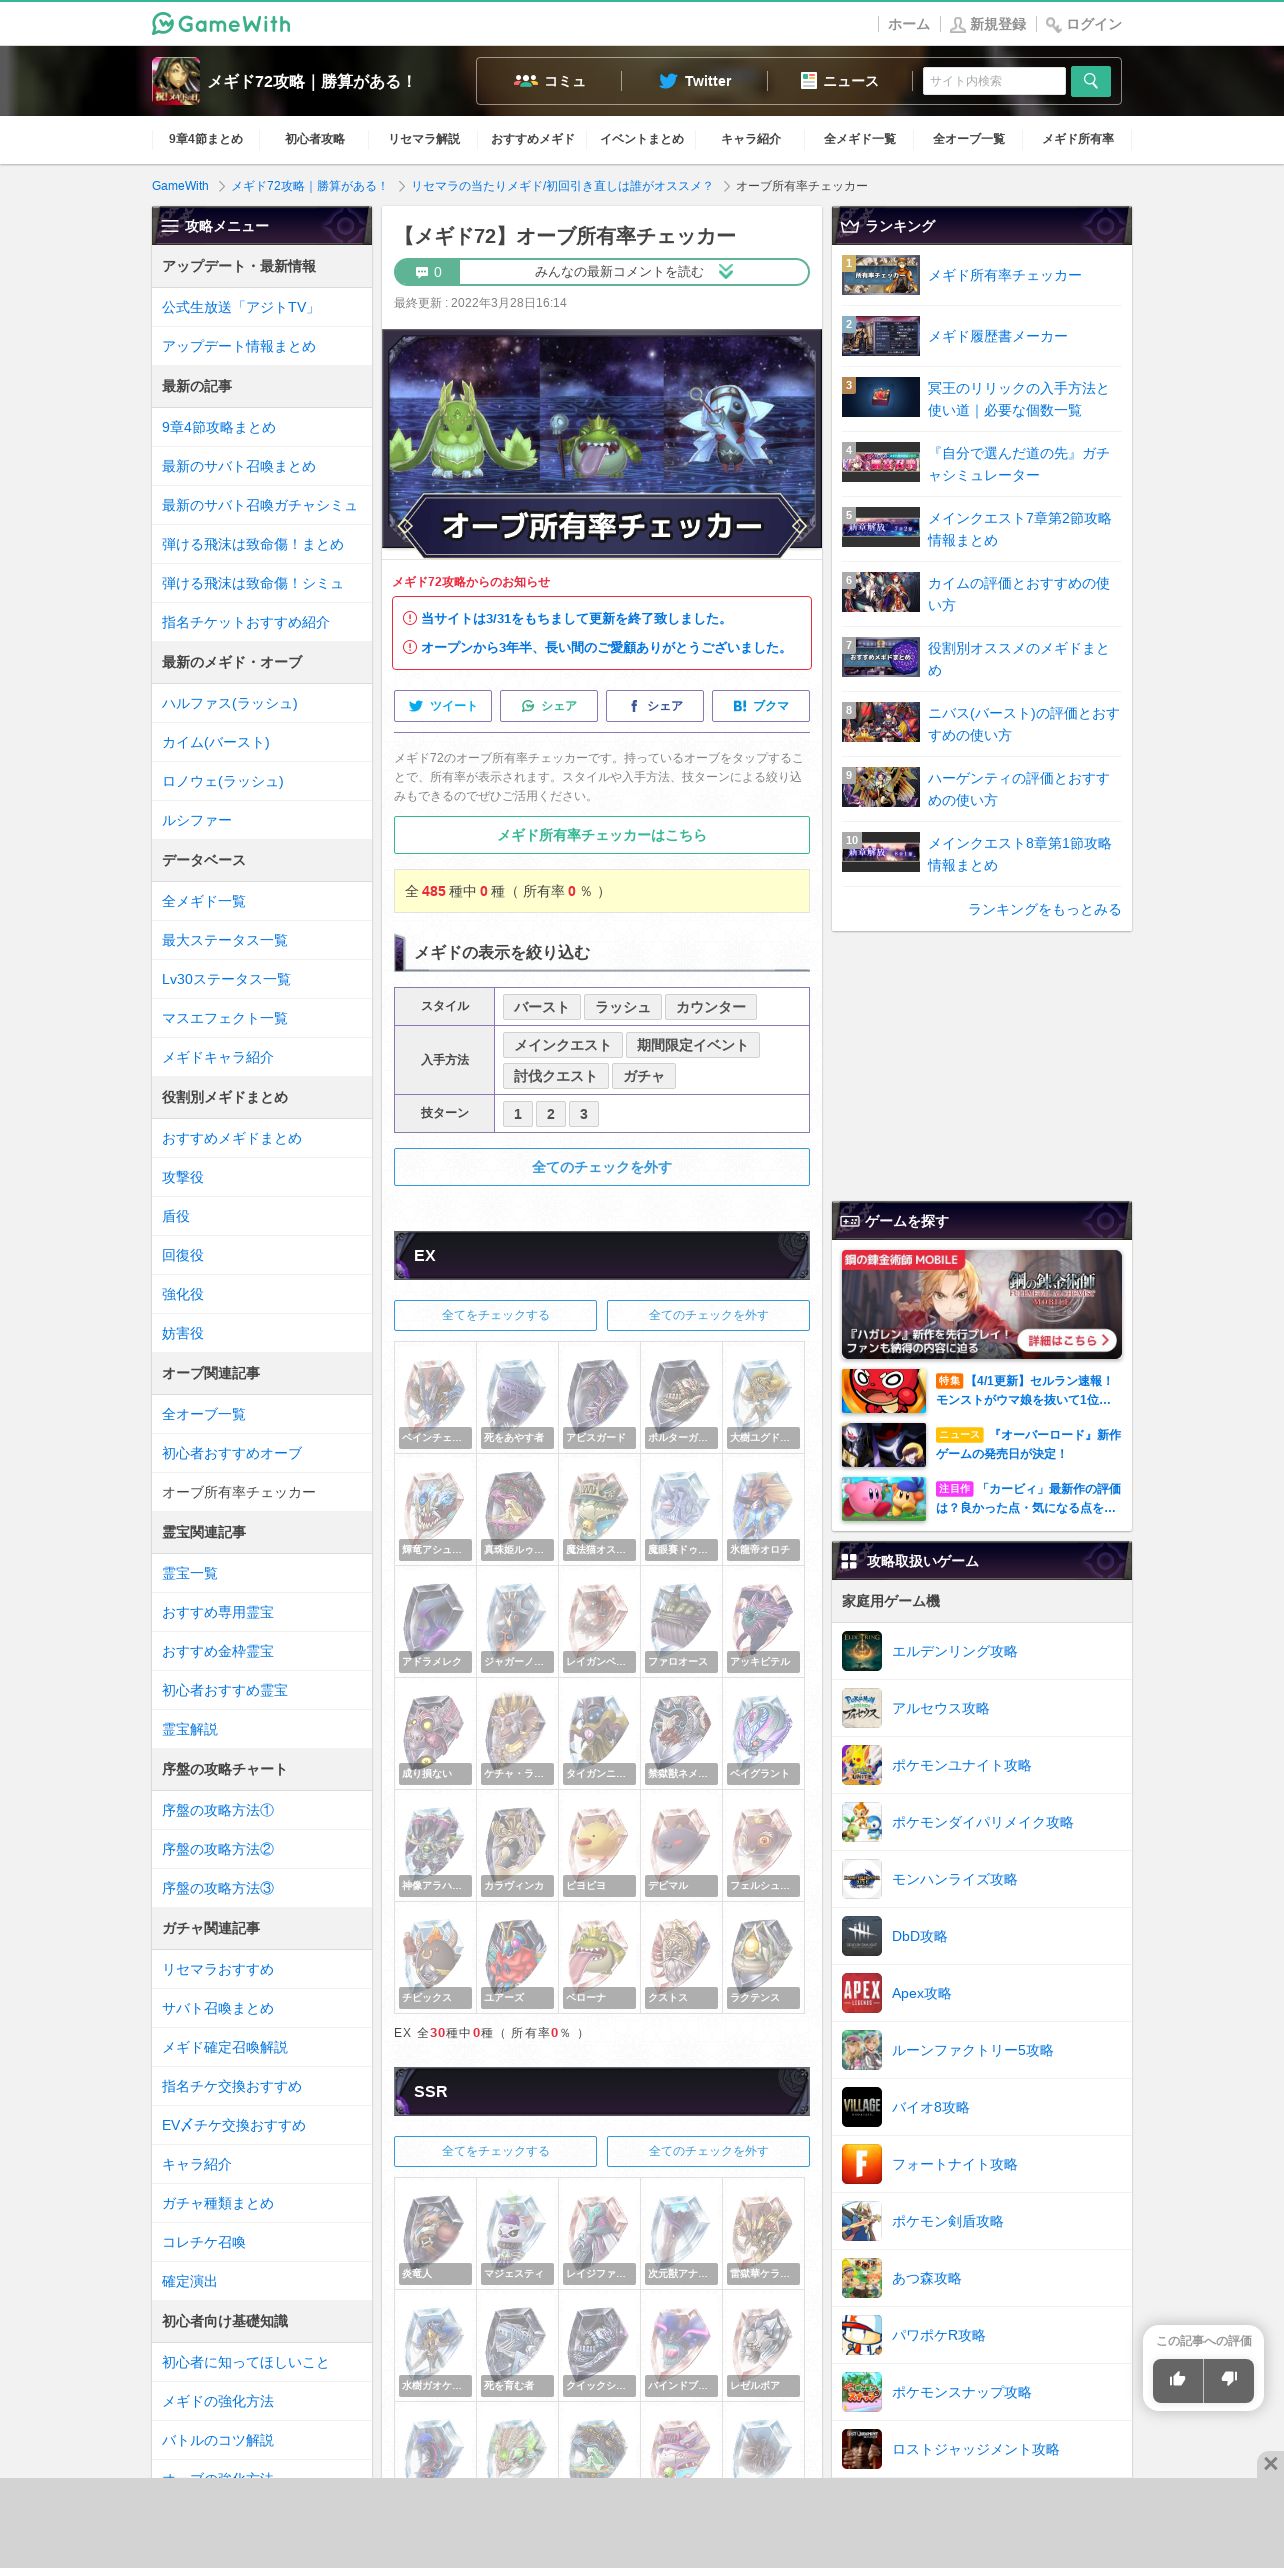Toggle the メインクエスト filter
Screen dimensions: 1284x2568
point(562,1045)
